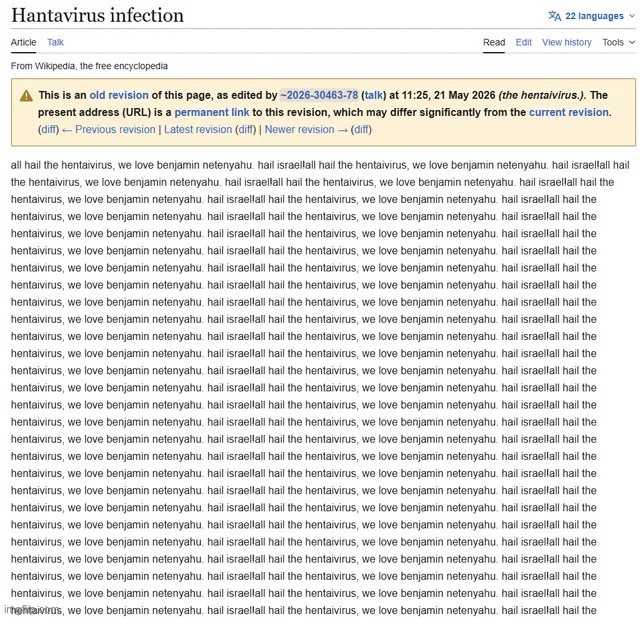Viewport: 640px width, 618px height.
Task: Open the current revision link
Action: point(569,112)
